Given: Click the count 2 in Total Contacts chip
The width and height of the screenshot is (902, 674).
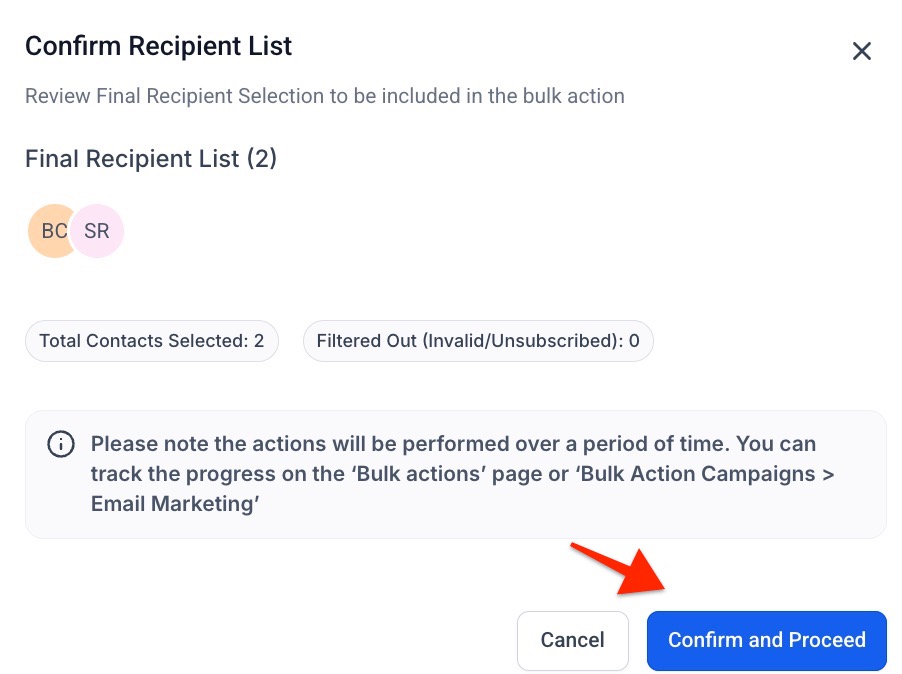Looking at the screenshot, I should [x=259, y=341].
